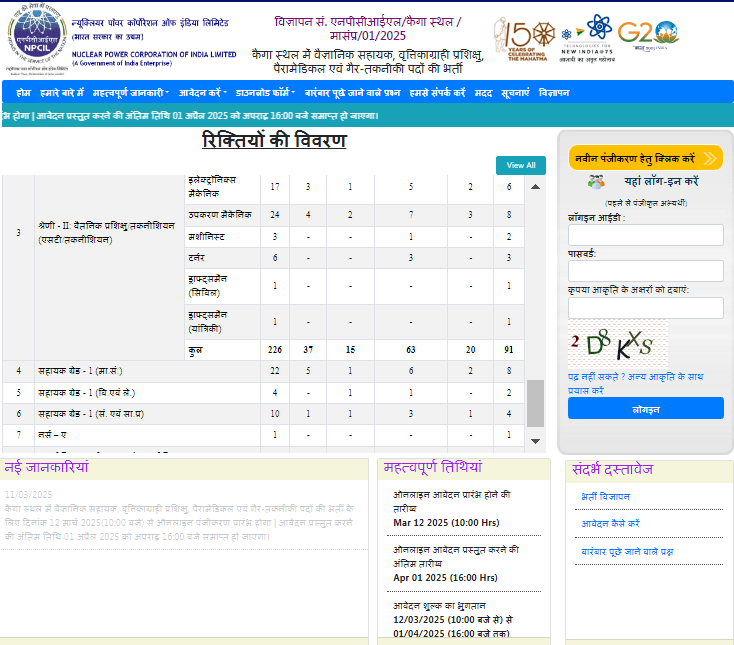Open the डाउनलोड फॉर्म dropdown menu

[x=266, y=92]
